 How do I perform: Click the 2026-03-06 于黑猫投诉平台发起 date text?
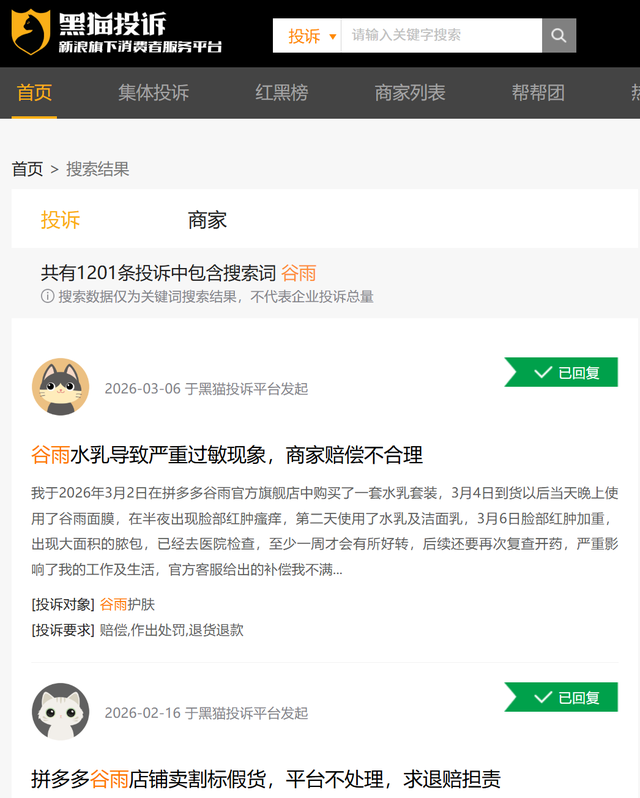tap(206, 389)
